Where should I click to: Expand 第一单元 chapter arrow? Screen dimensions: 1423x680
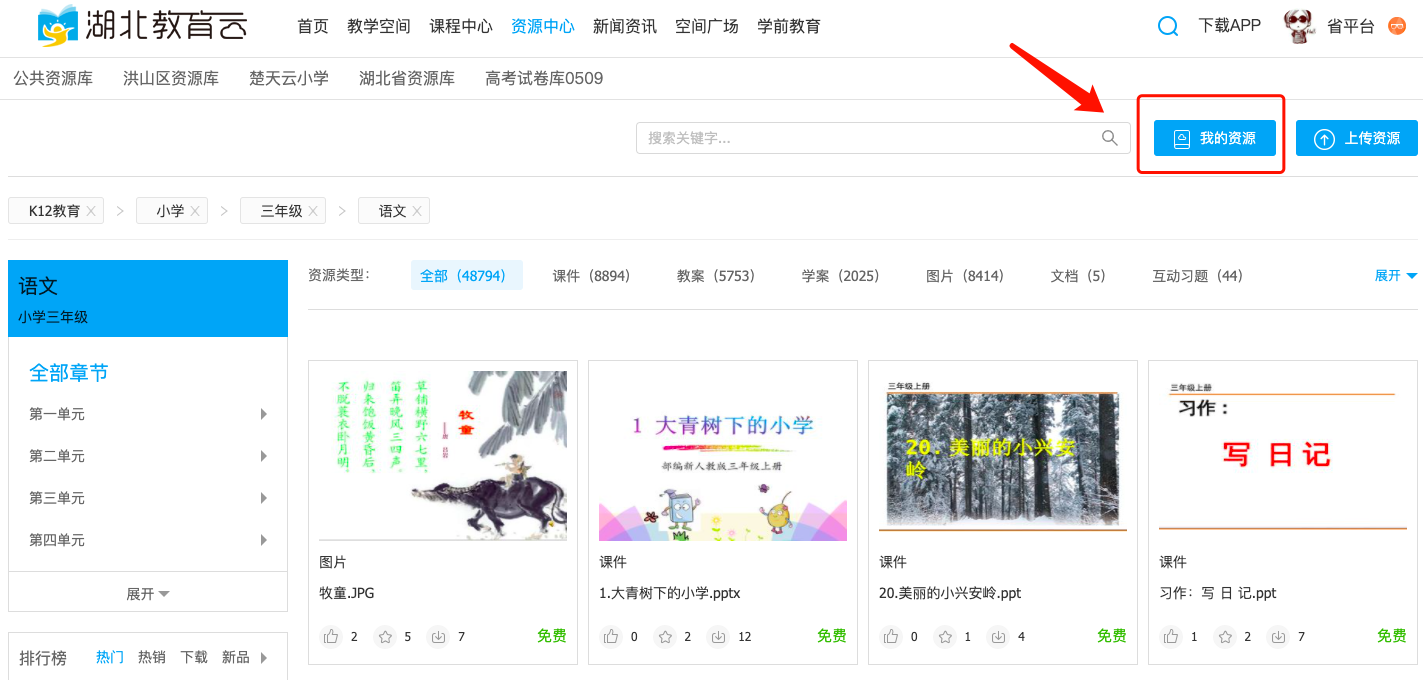(x=264, y=414)
